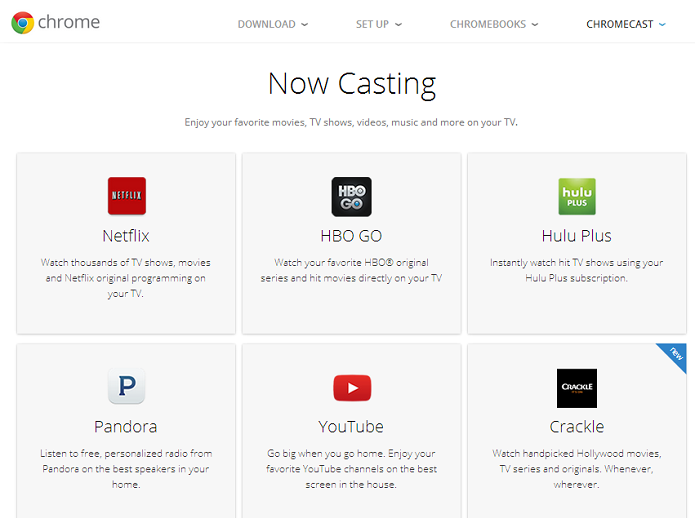
Task: Expand the Chromecast menu arrow
Action: tap(662, 24)
